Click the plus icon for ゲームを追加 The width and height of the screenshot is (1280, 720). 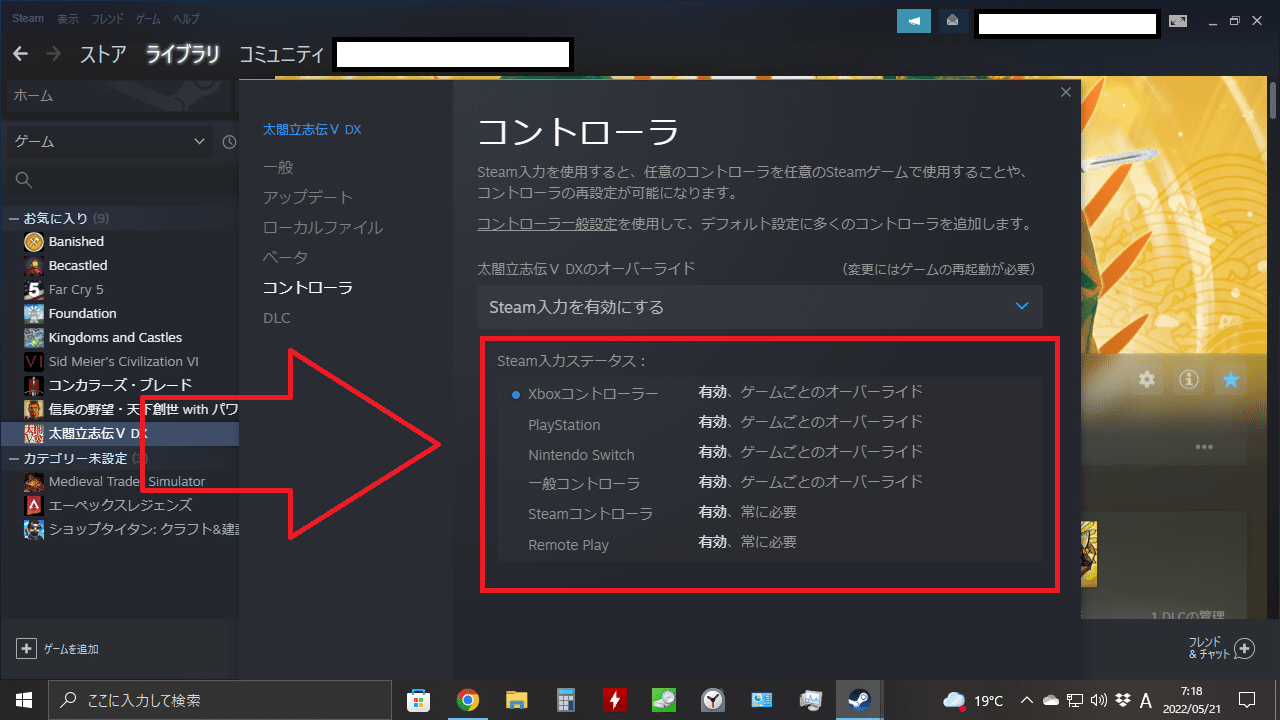(x=26, y=648)
